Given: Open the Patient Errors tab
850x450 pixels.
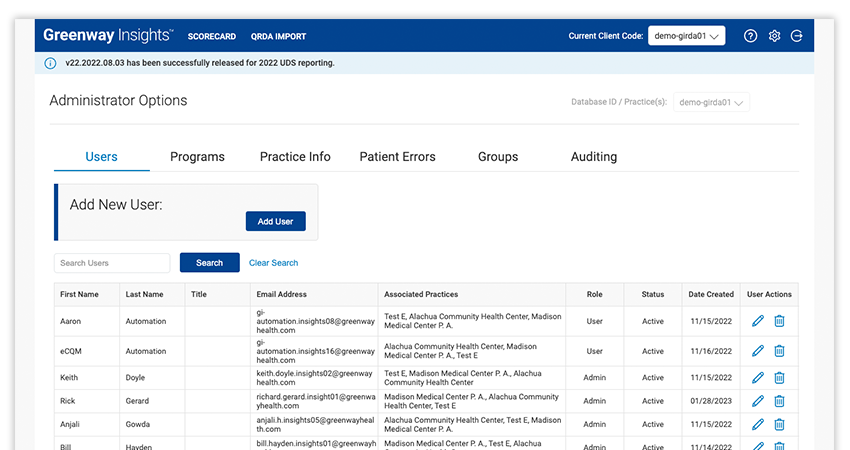Looking at the screenshot, I should pos(399,157).
